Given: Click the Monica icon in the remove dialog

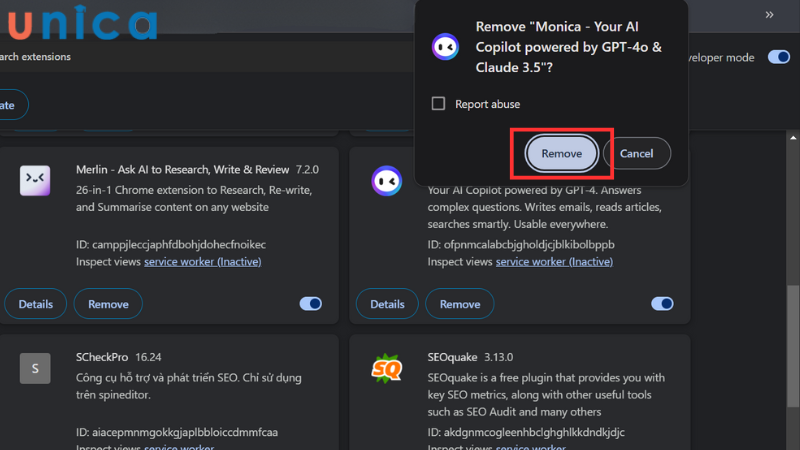Looking at the screenshot, I should coord(445,46).
